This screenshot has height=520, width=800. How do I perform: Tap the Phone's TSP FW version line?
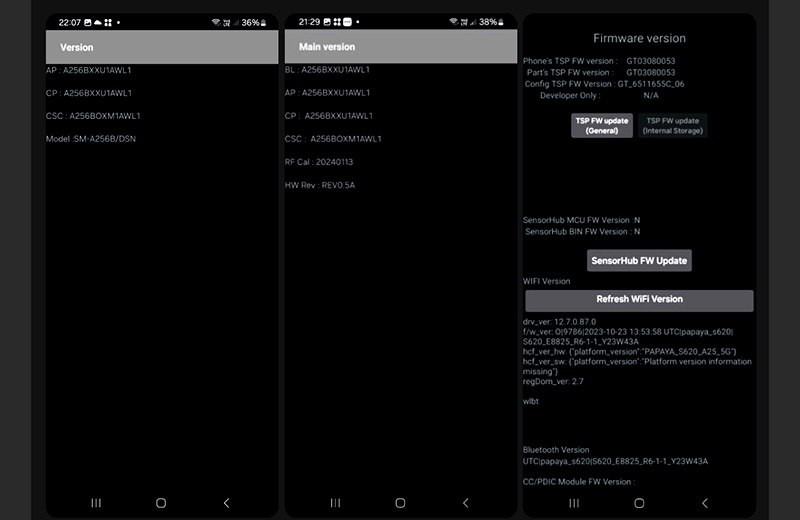point(599,61)
